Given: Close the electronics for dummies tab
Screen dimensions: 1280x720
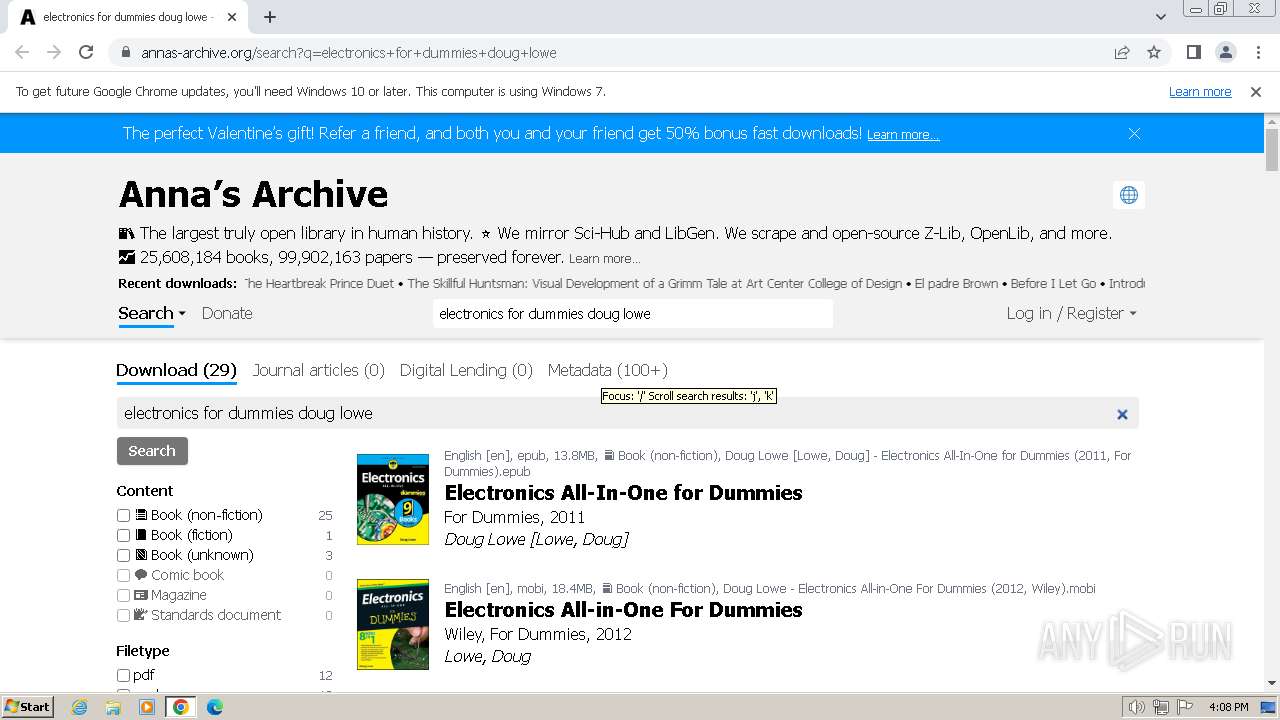Looking at the screenshot, I should (x=232, y=17).
